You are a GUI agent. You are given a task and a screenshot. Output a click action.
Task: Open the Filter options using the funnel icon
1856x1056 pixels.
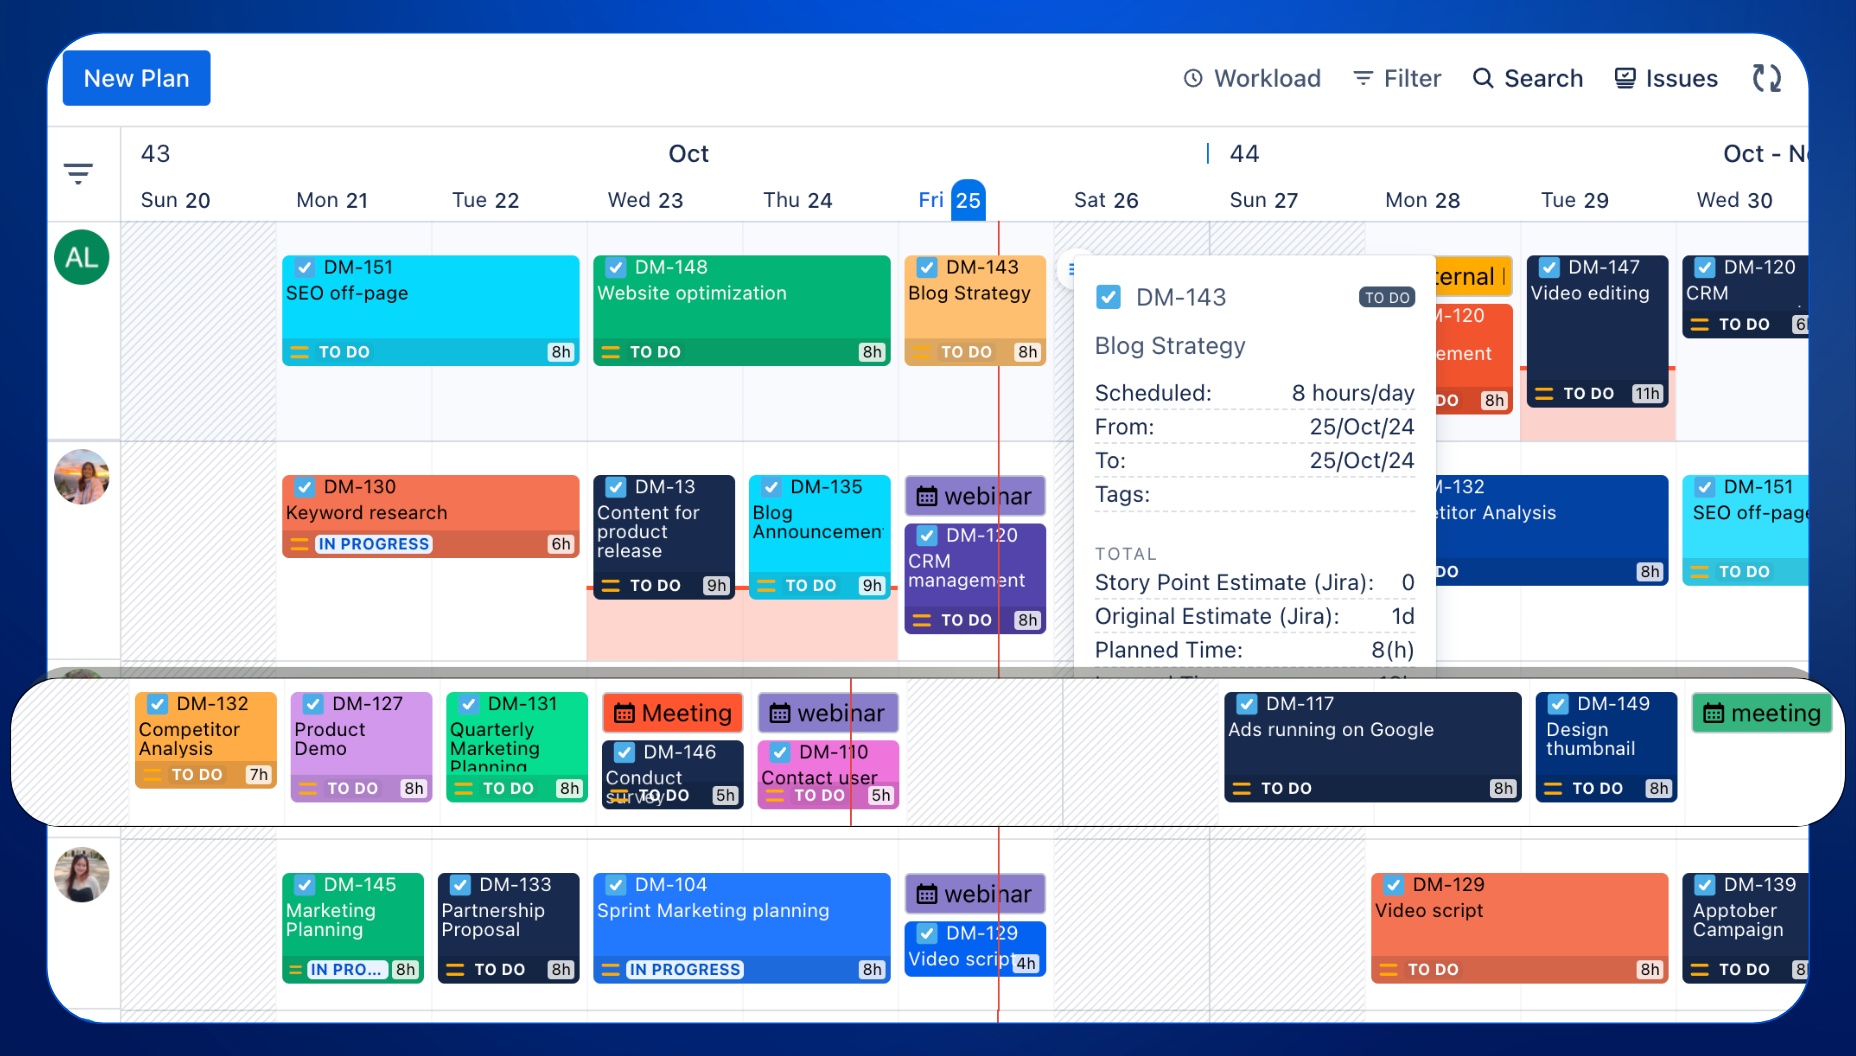click(x=1397, y=78)
